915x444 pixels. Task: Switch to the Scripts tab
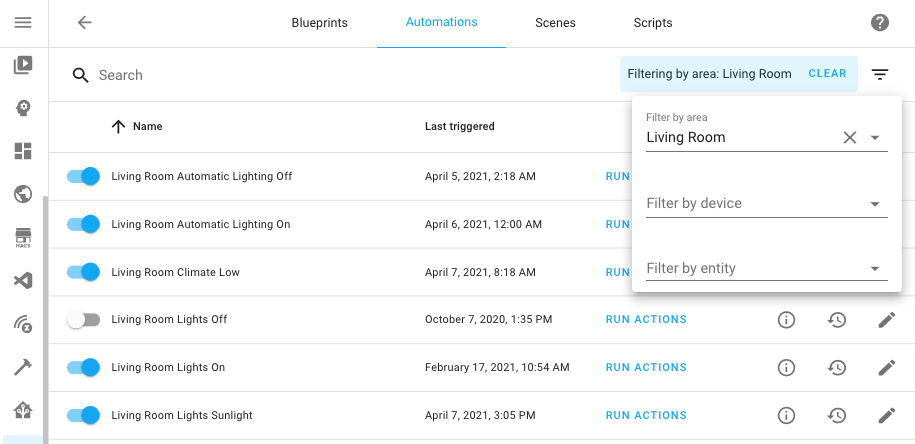(x=653, y=23)
